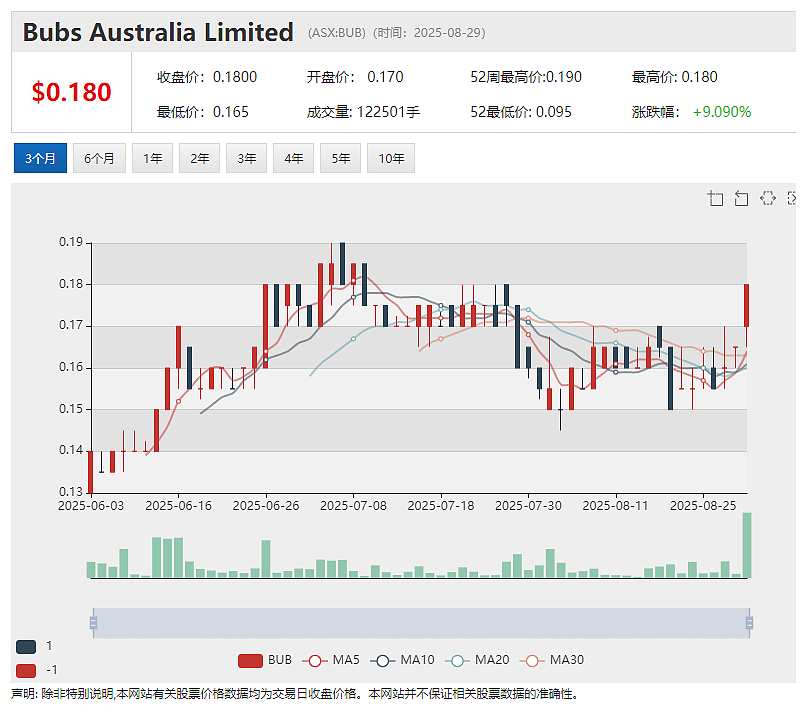Click the 时间: 2025-08-29 date text
Screen dimensions: 812x718
429,33
